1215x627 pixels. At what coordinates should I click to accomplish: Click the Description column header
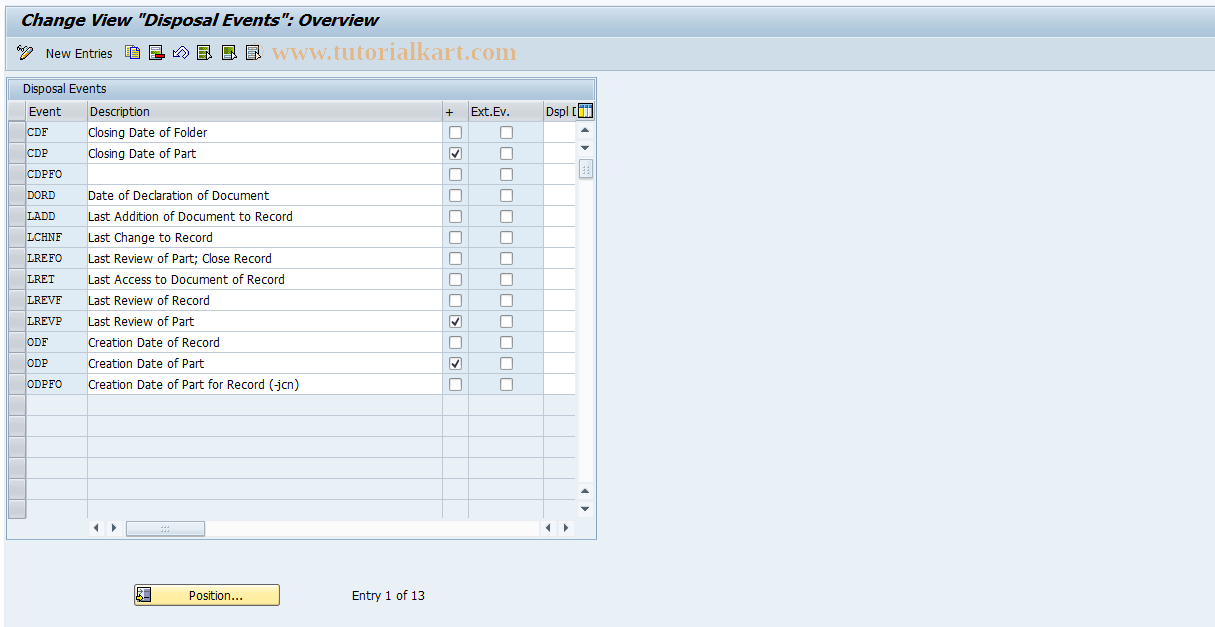(265, 111)
